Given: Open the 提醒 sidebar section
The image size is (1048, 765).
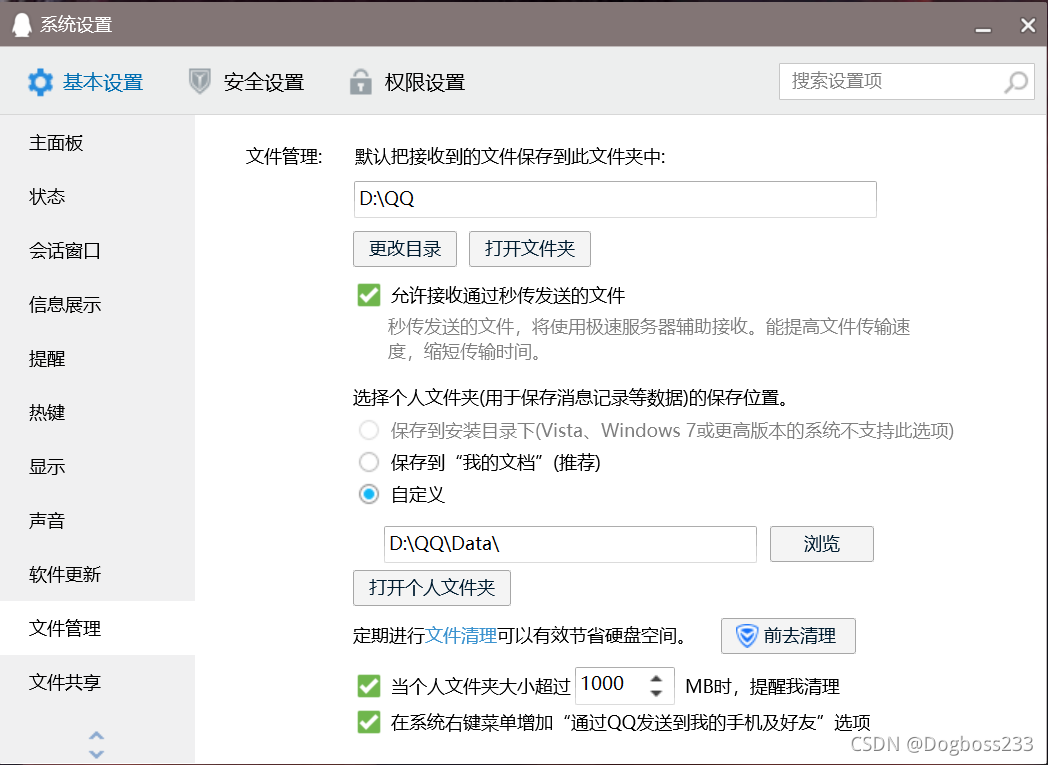Looking at the screenshot, I should [98, 359].
